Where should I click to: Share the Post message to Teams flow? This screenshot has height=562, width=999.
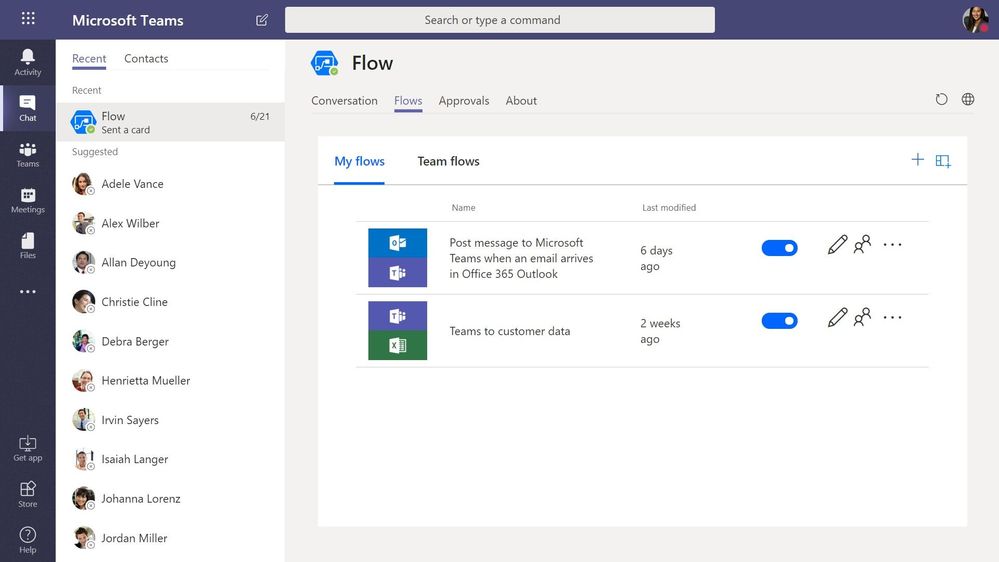(x=862, y=244)
